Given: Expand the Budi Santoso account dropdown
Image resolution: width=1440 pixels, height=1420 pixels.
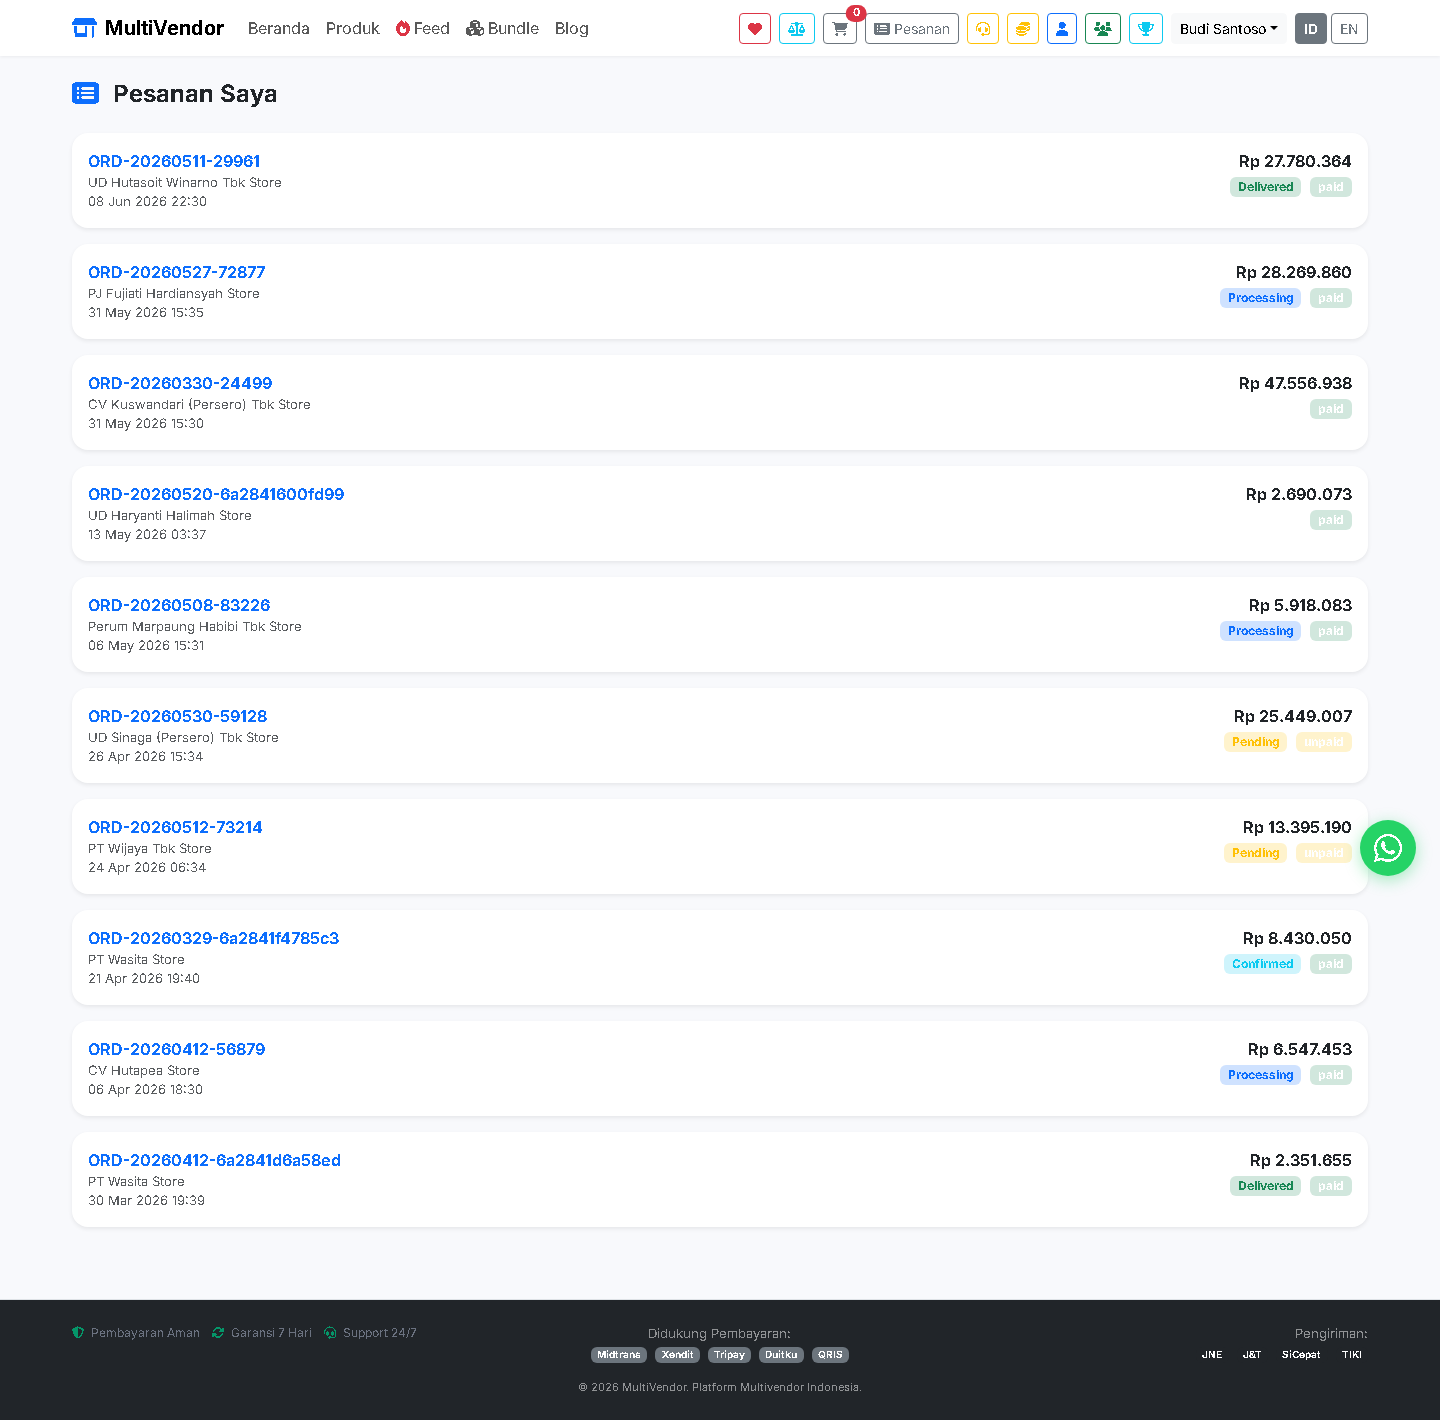Looking at the screenshot, I should point(1228,29).
